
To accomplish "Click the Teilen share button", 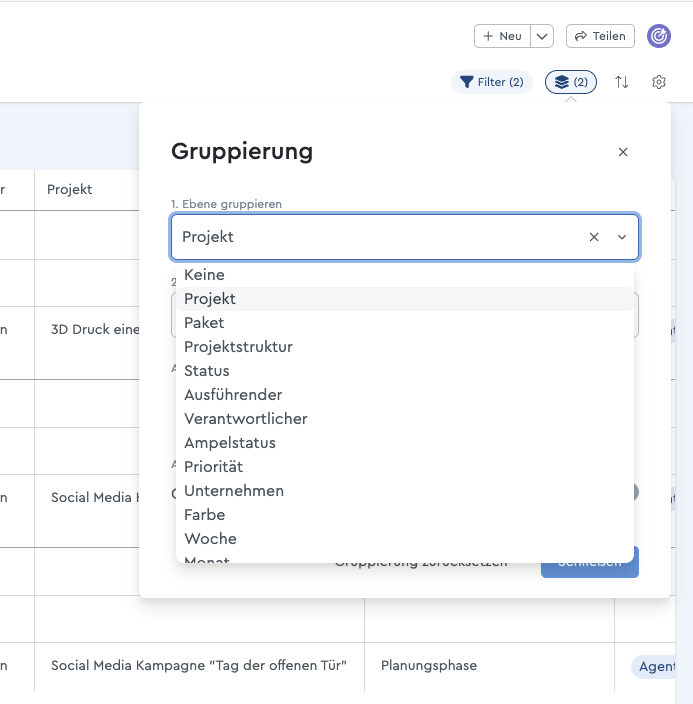I will tap(600, 36).
